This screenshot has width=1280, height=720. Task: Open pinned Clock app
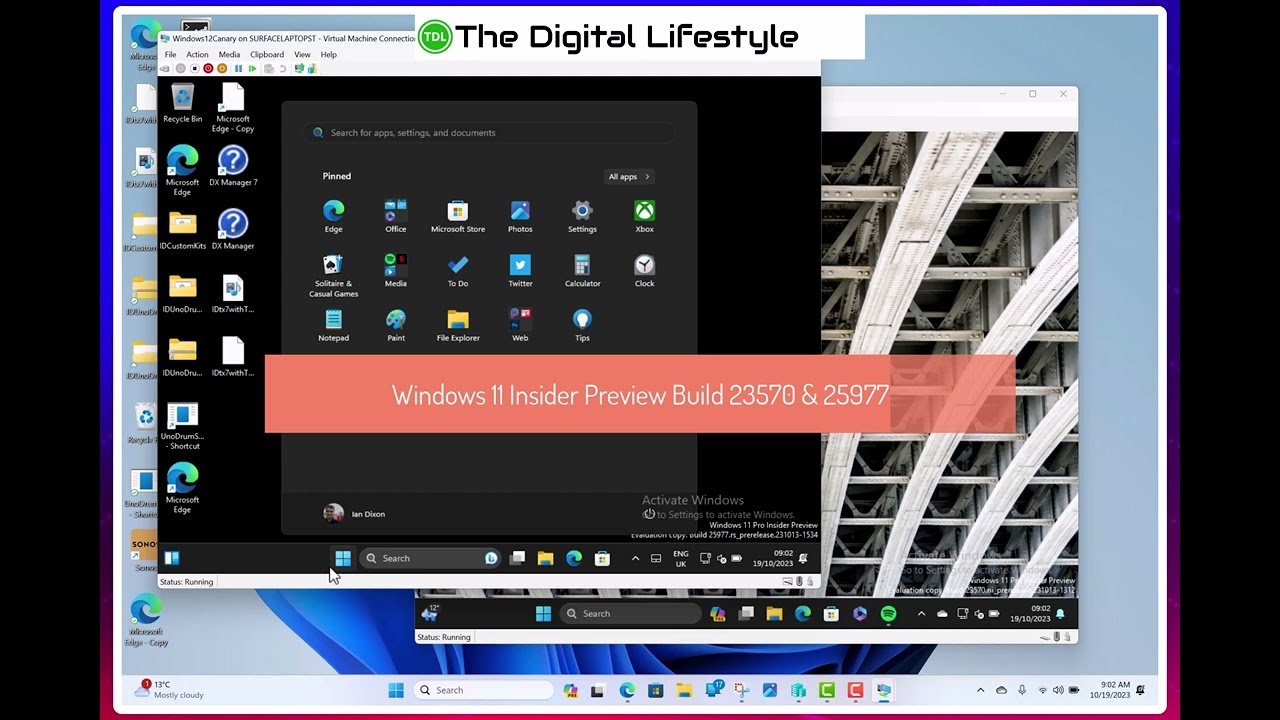[x=644, y=271]
